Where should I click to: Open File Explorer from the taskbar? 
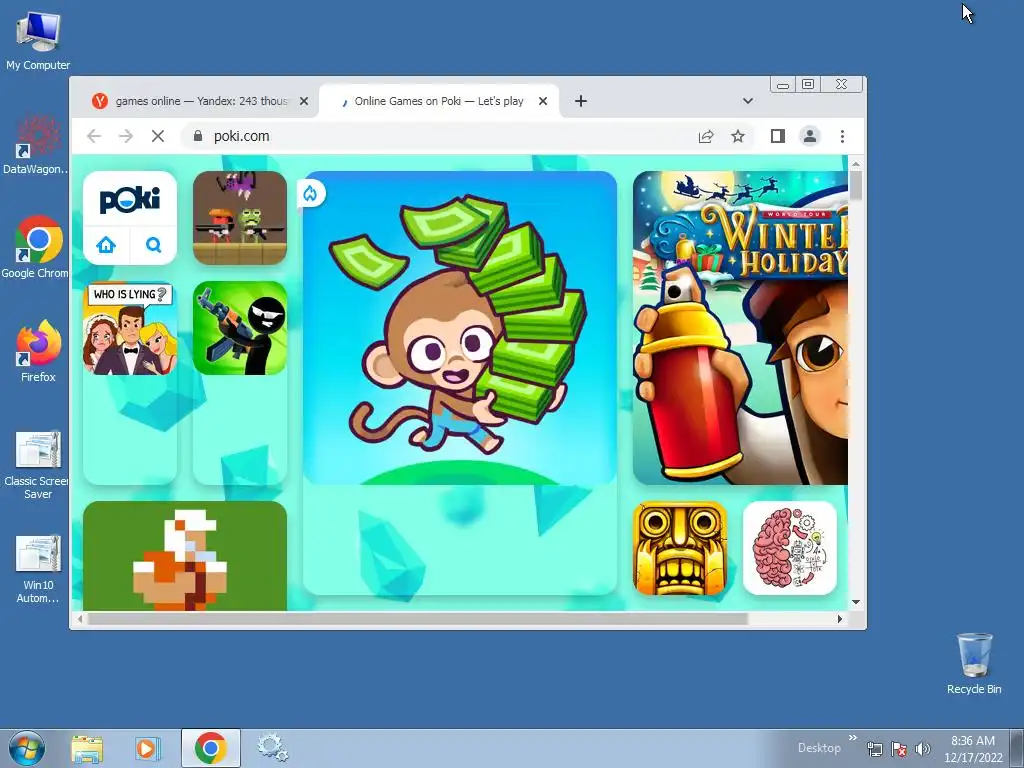click(87, 748)
